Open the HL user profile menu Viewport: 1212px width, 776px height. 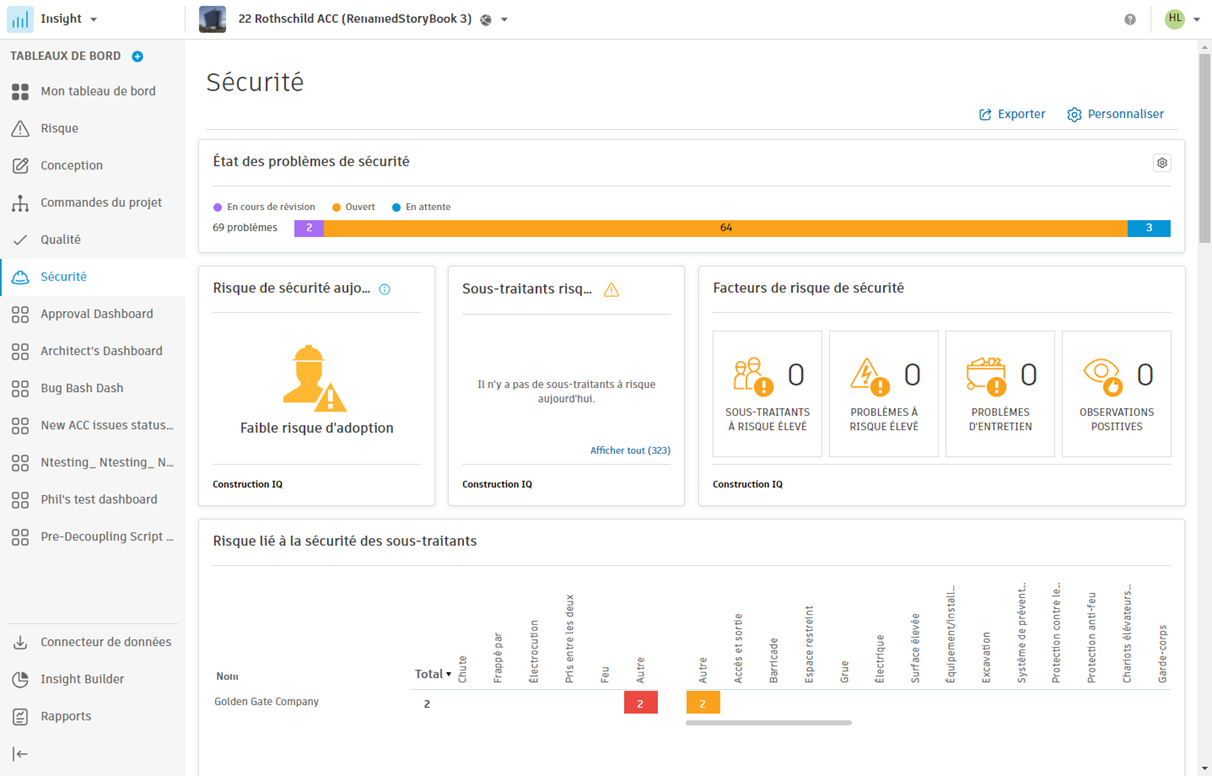point(1182,19)
